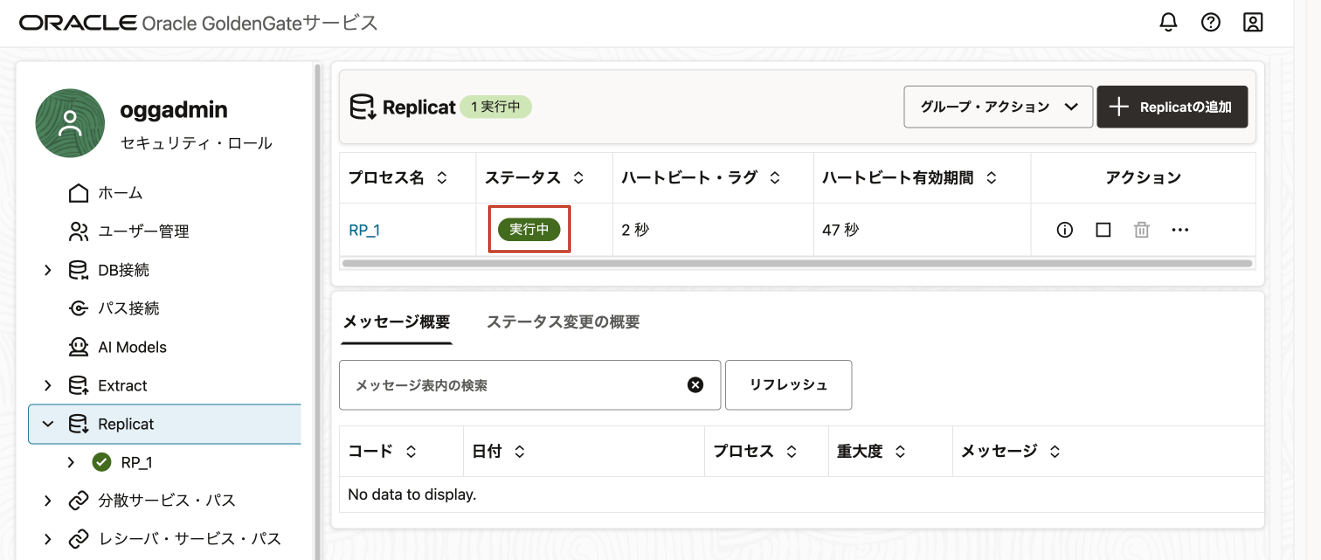Open the notifications bell icon
The height and width of the screenshot is (560, 1321).
coord(1168,22)
